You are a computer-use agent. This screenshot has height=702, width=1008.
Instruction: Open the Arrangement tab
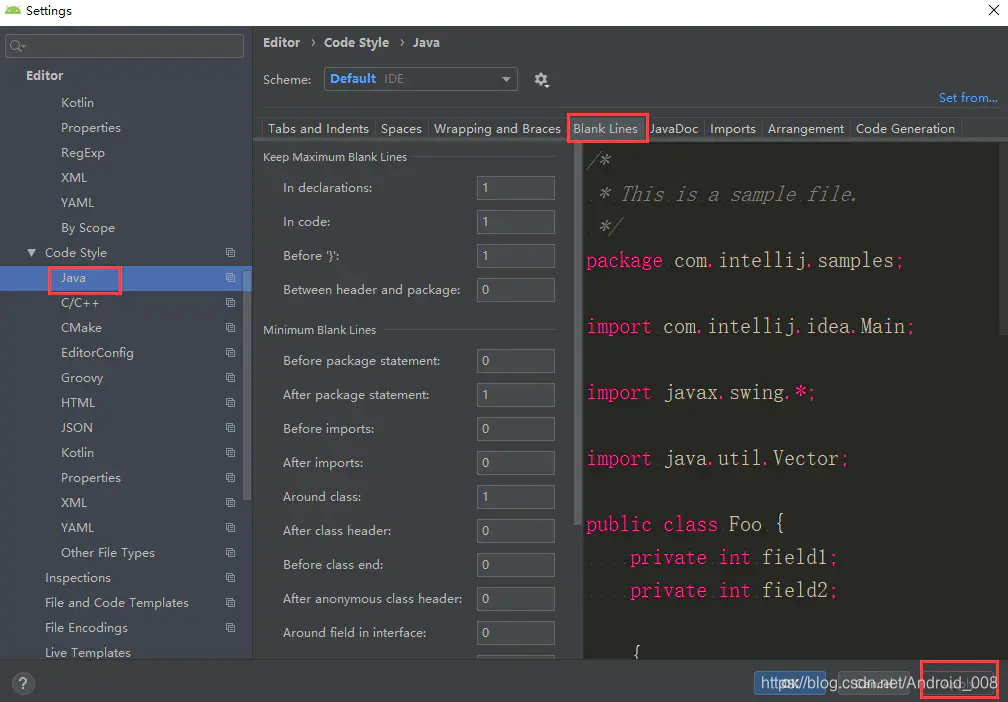(x=806, y=129)
